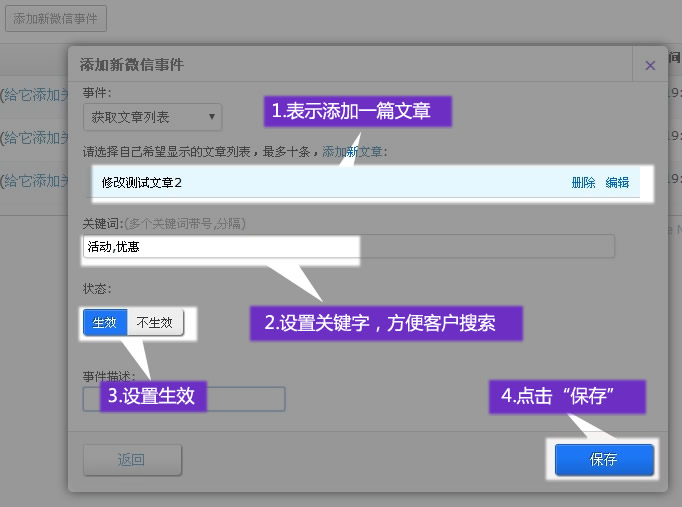Close the 添加新微信事件 dialog with X
The width and height of the screenshot is (682, 507).
650,65
